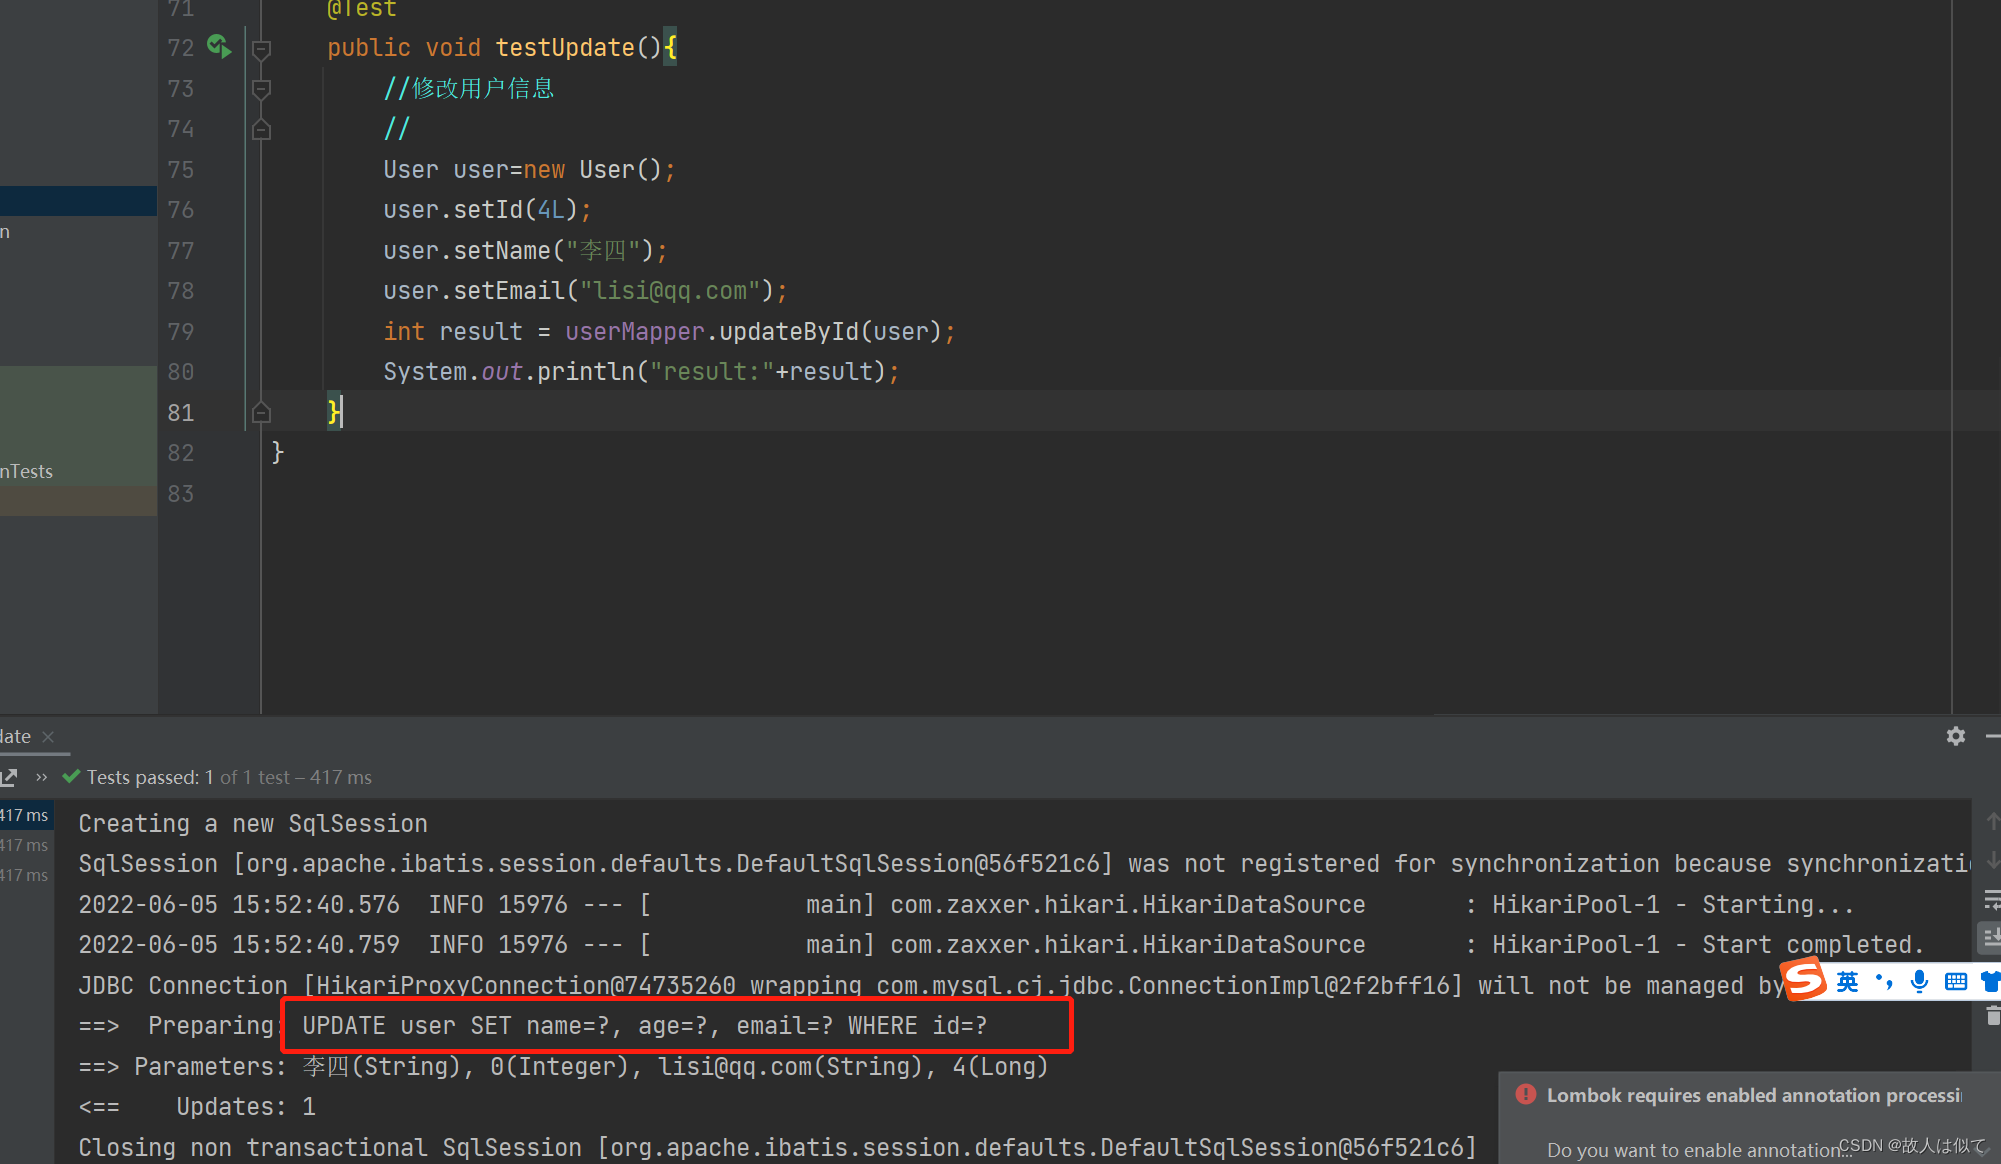2001x1164 pixels.
Task: Click 'user.setName' statement on line 77
Action: [x=525, y=251]
